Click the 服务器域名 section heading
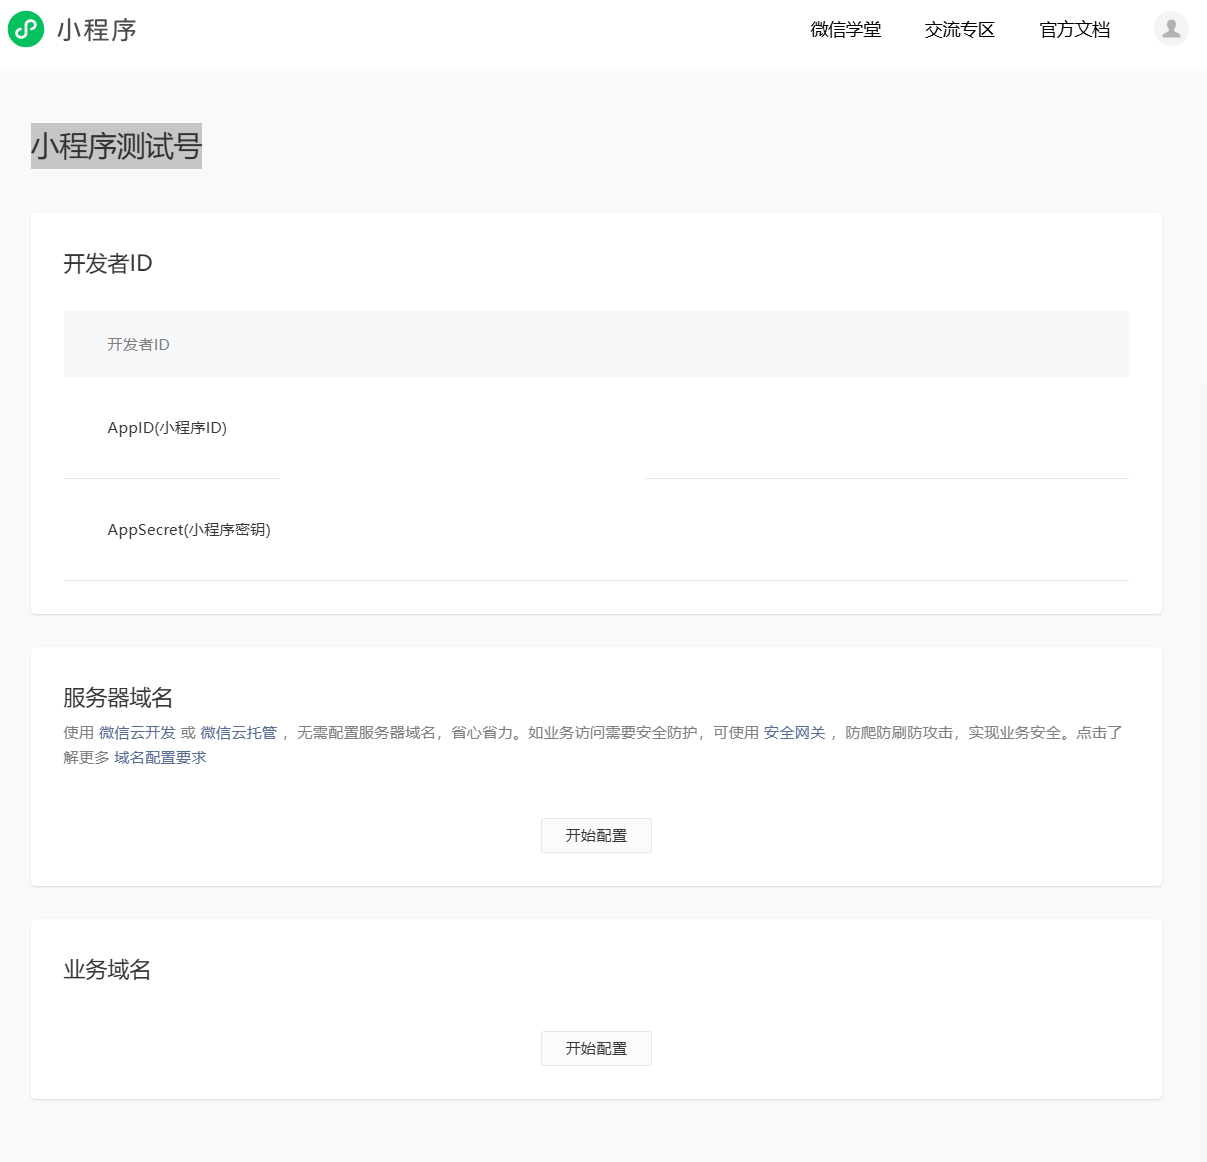 click(118, 698)
